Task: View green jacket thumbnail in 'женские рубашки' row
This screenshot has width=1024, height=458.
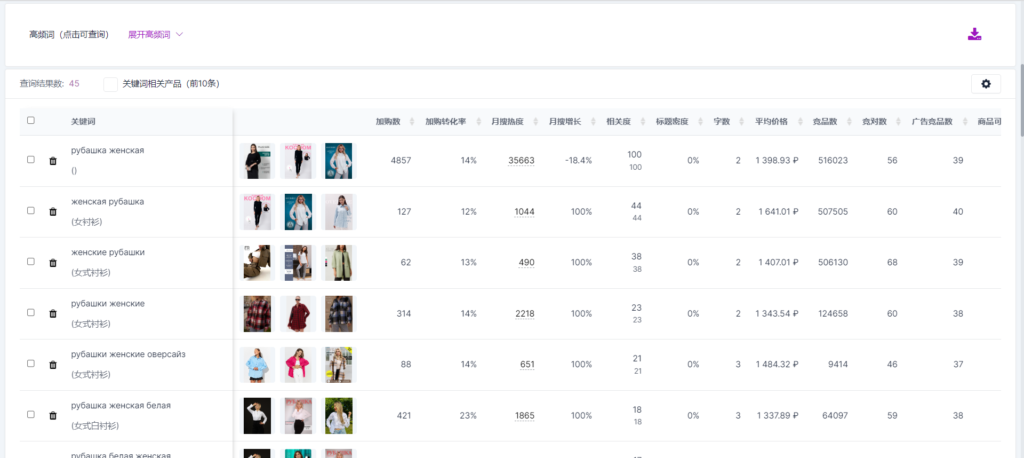Action: pos(339,263)
